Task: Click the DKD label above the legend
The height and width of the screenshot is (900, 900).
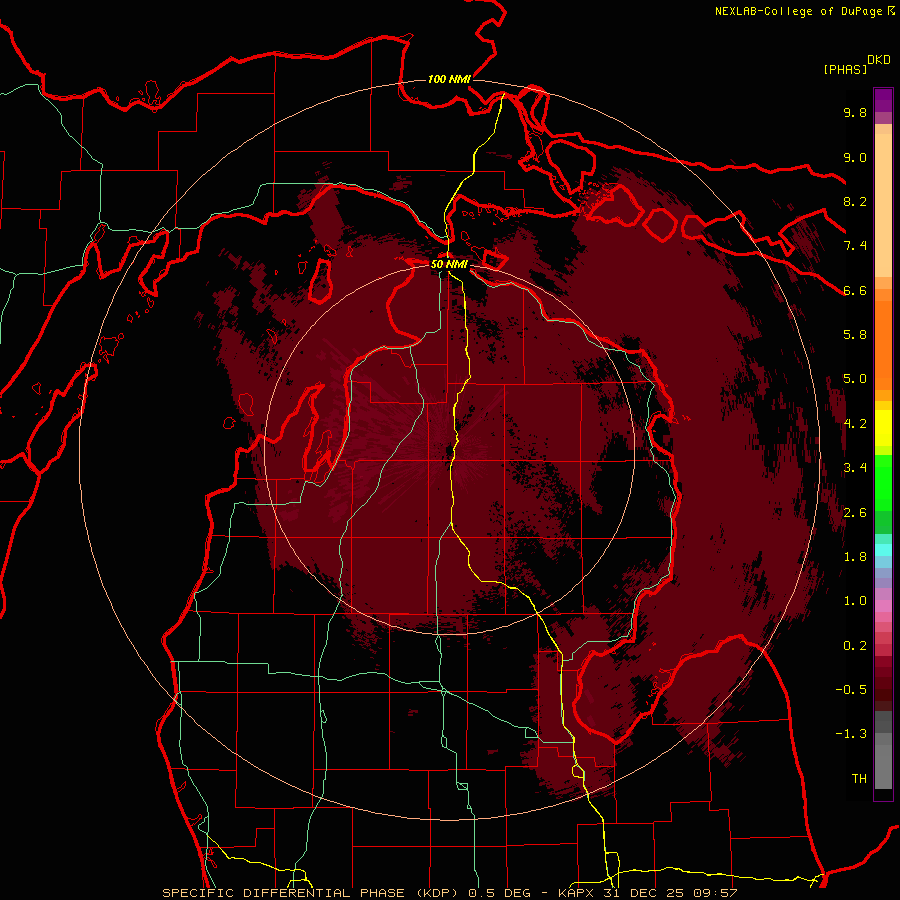Action: pyautogui.click(x=879, y=60)
